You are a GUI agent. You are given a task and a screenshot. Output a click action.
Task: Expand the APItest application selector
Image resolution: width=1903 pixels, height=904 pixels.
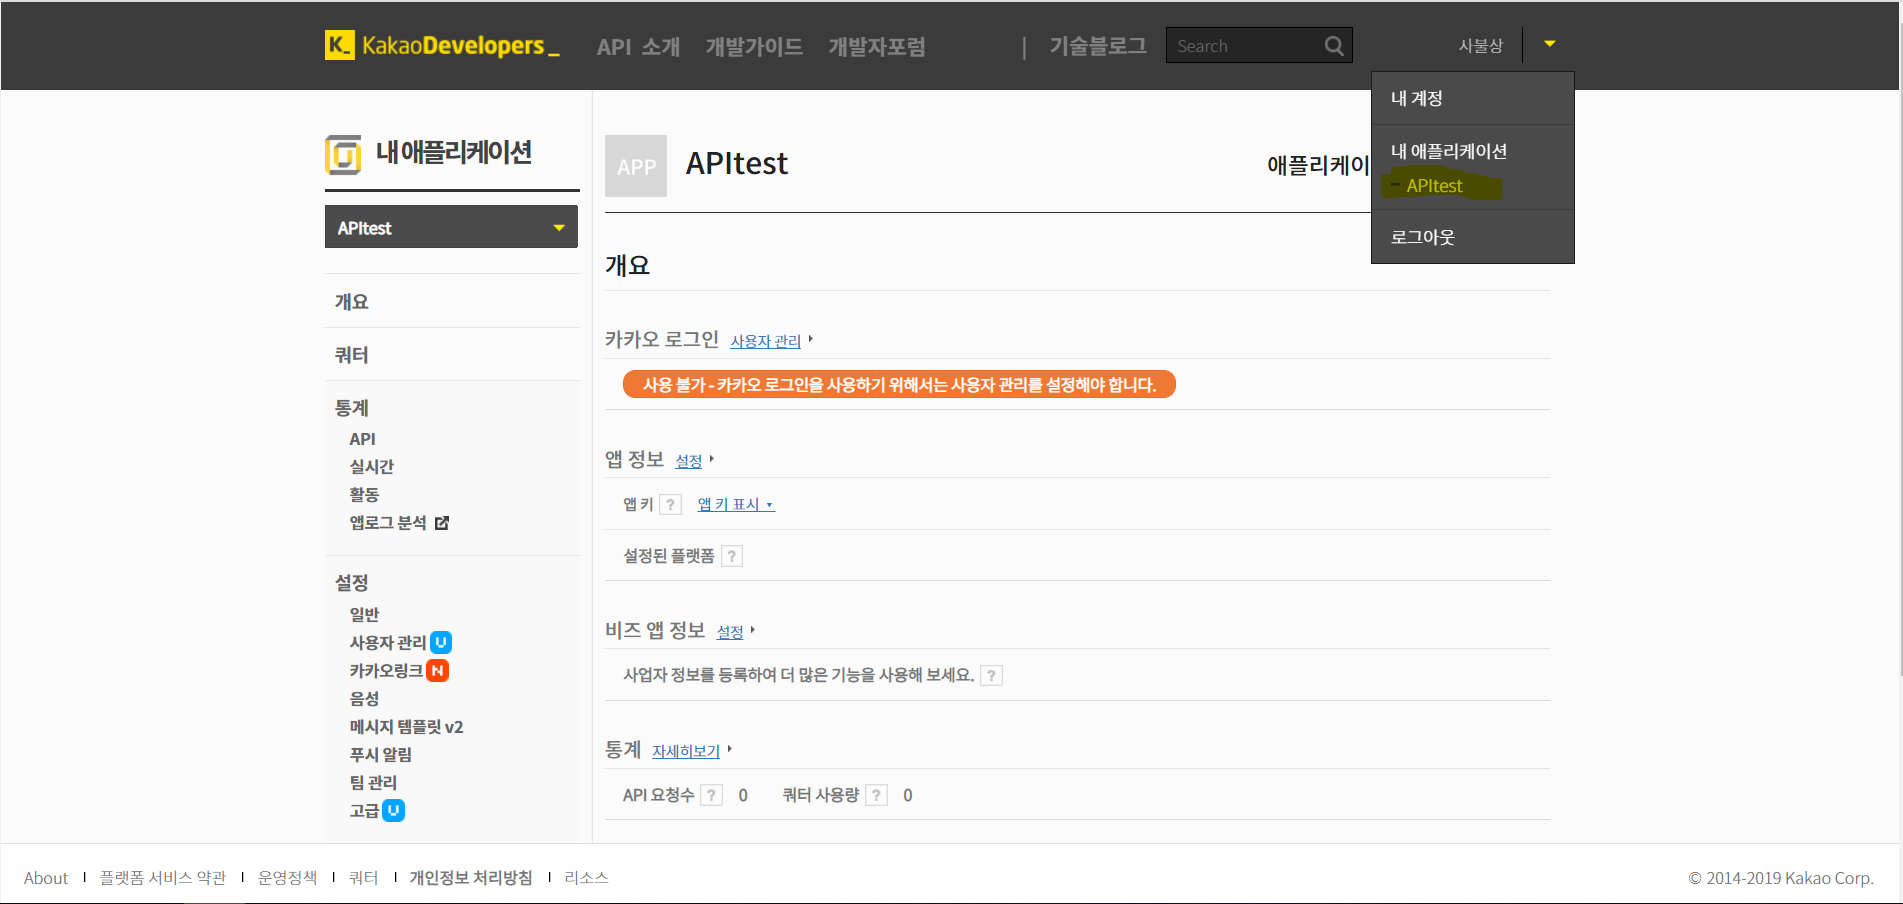[451, 227]
